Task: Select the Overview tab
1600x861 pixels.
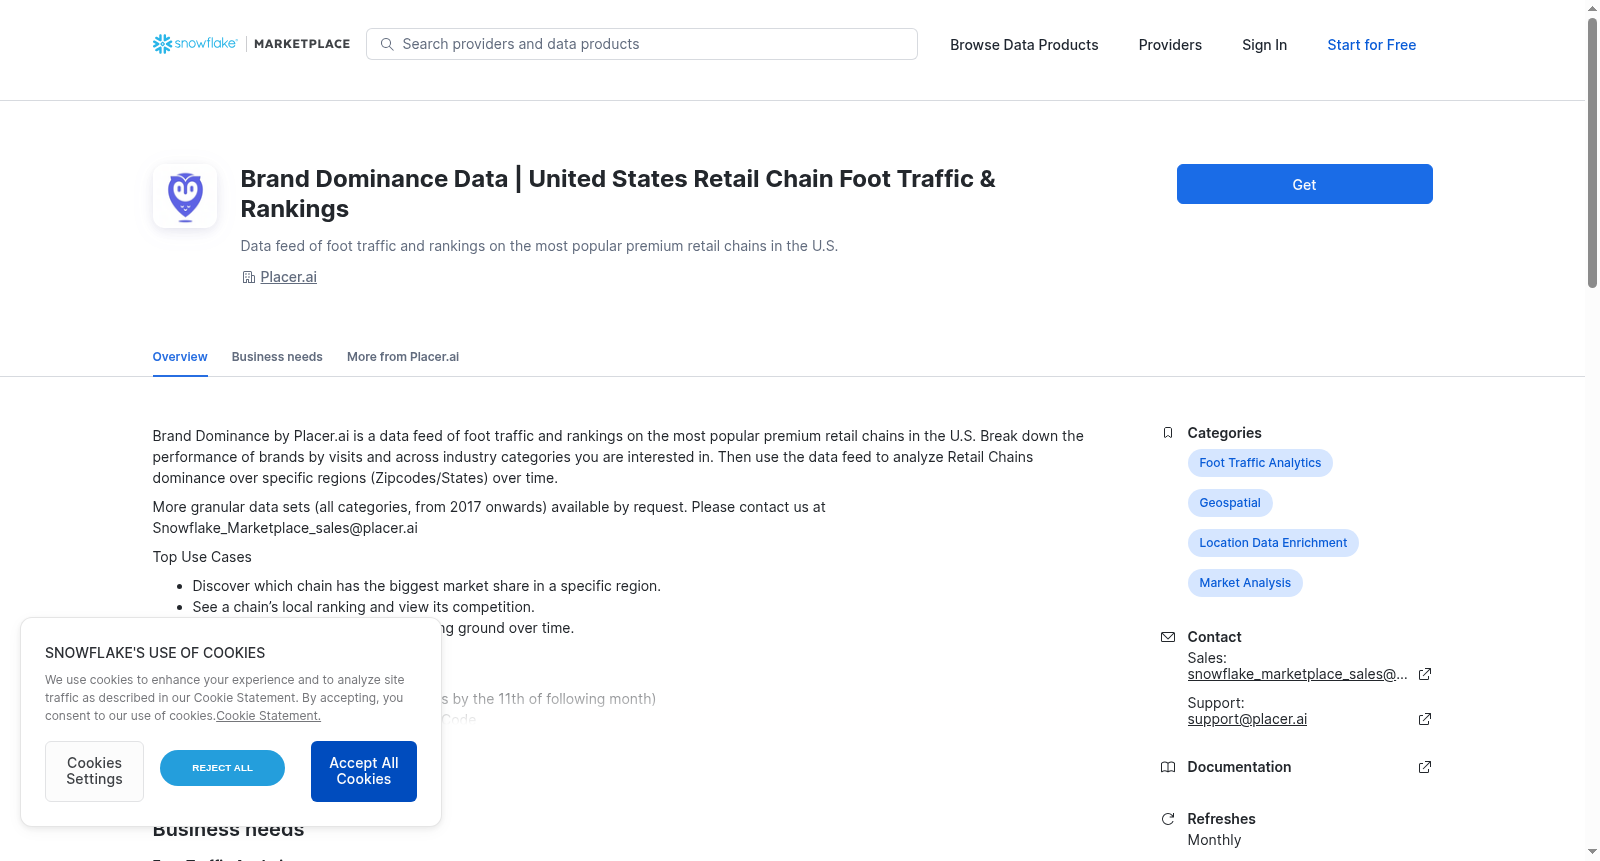Action: coord(180,357)
